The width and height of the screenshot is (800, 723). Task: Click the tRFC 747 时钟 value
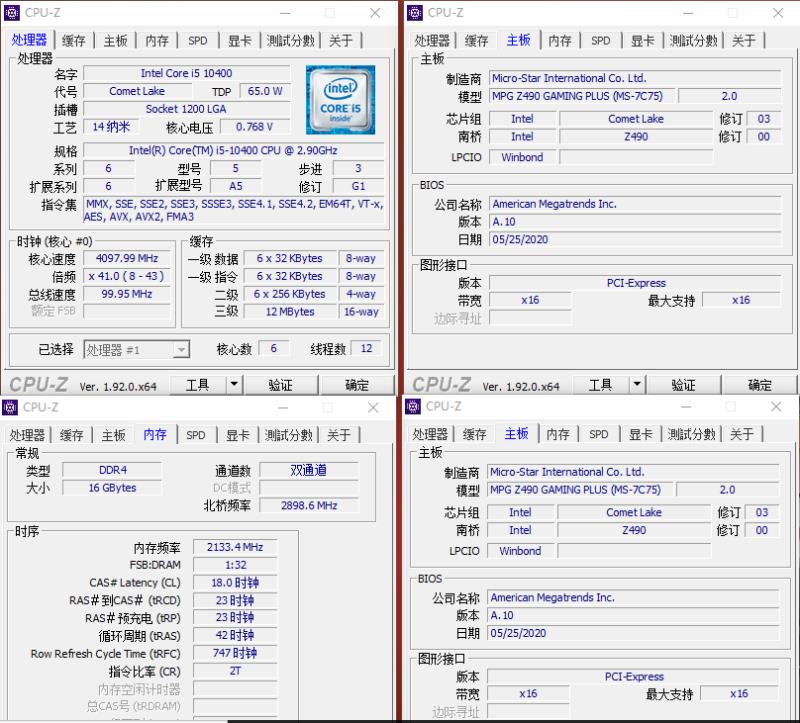click(x=235, y=653)
